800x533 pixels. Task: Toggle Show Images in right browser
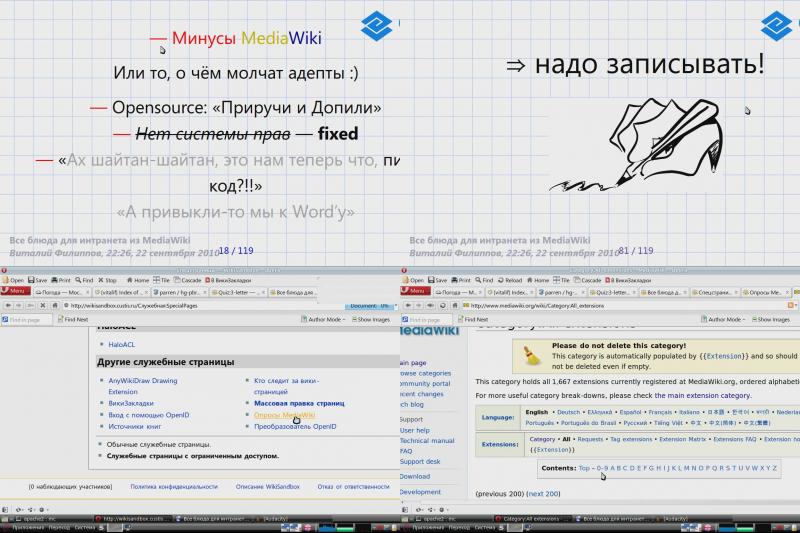771,320
